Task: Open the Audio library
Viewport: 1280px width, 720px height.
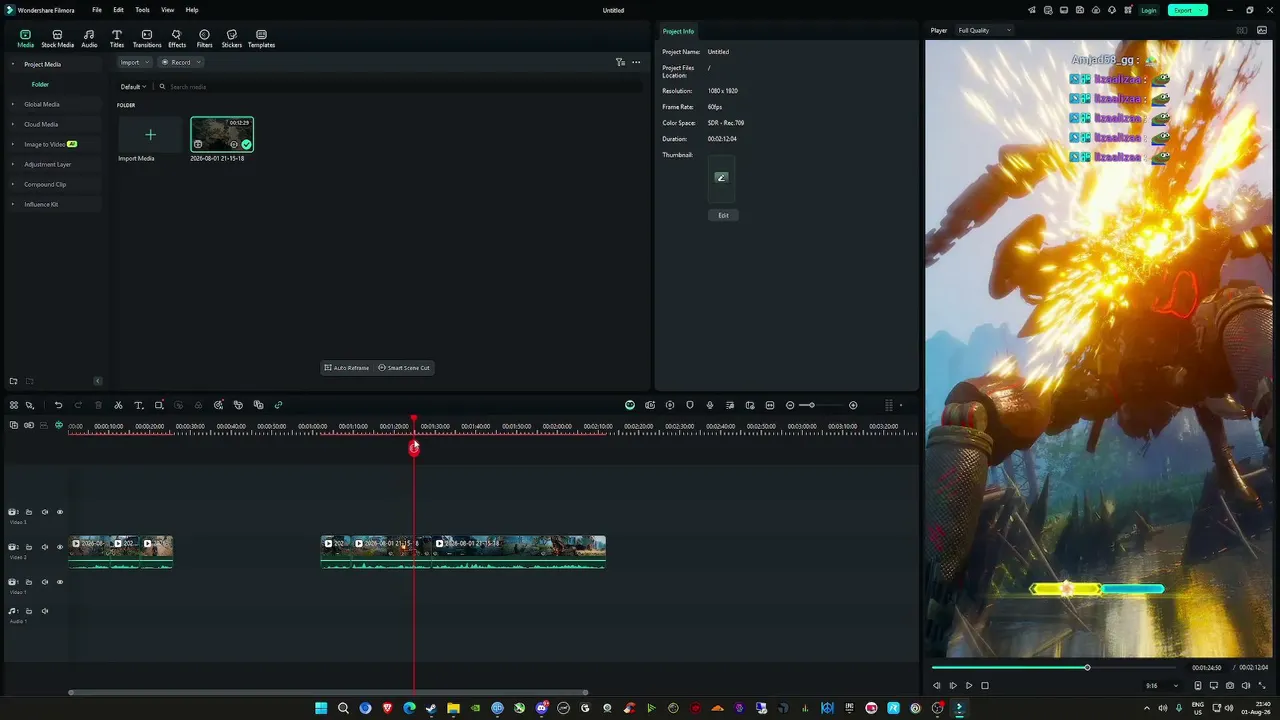Action: pos(89,38)
